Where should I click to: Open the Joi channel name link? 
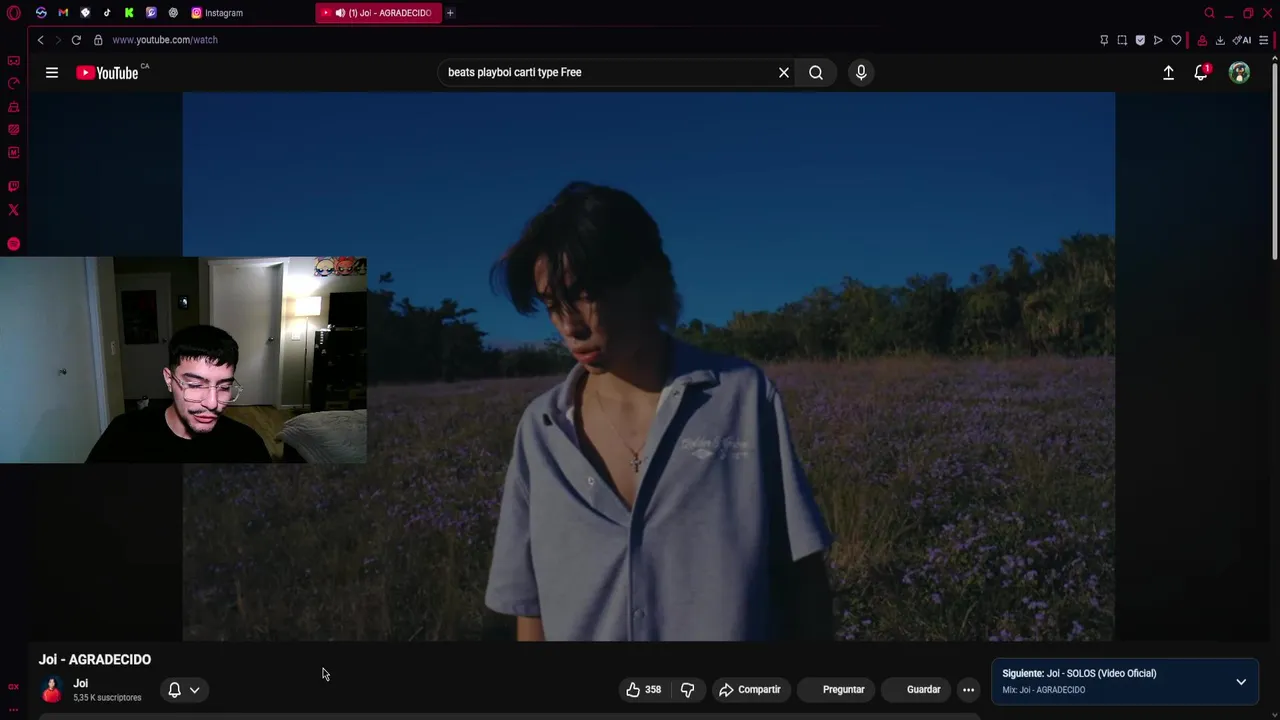point(80,683)
